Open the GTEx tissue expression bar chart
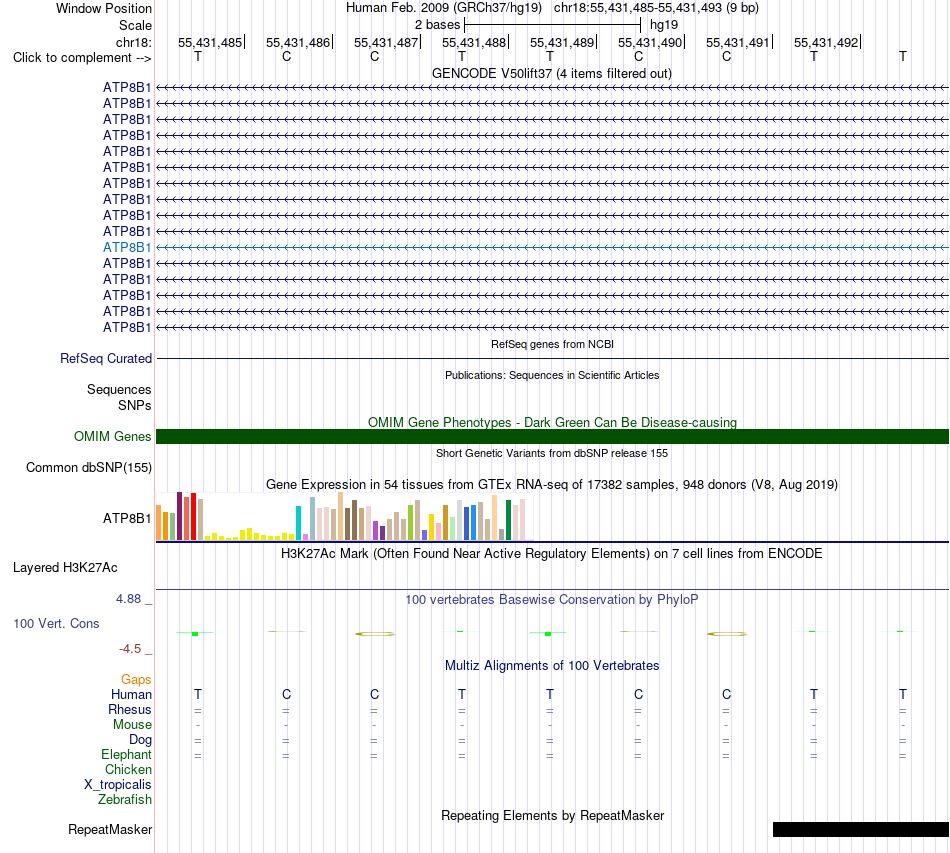Image resolution: width=950 pixels, height=853 pixels. (x=344, y=516)
